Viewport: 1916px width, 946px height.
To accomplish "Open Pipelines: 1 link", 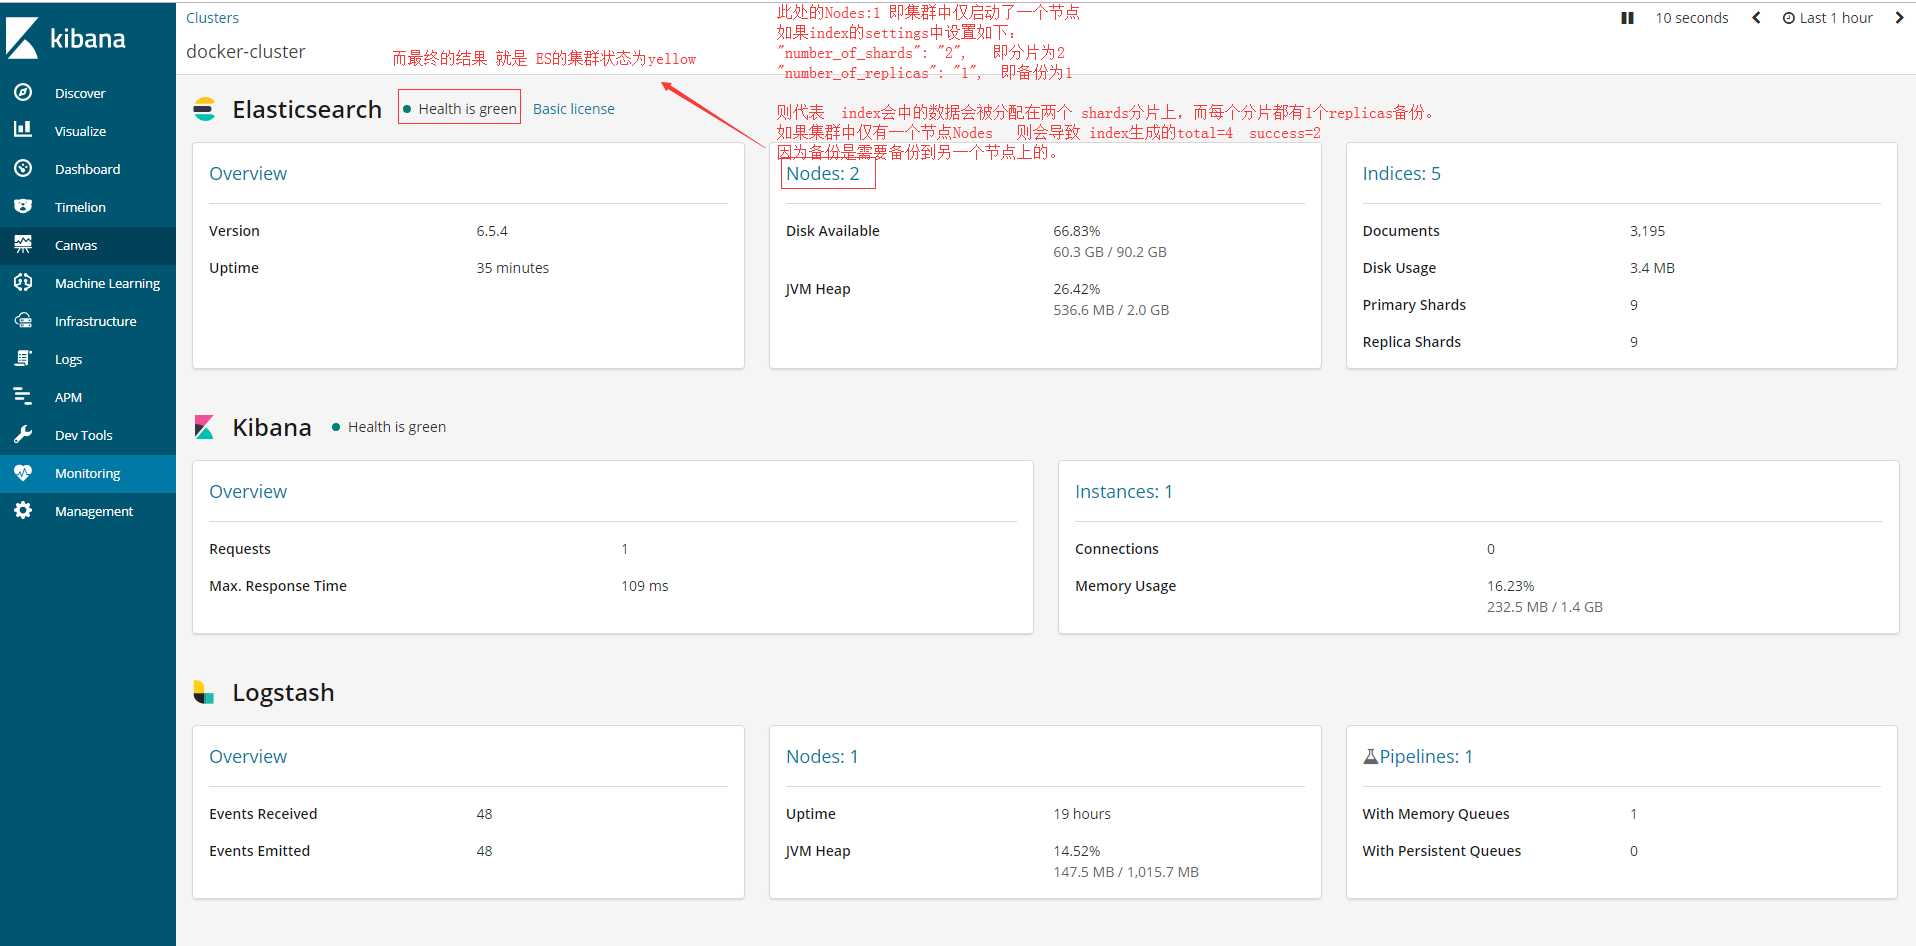I will pyautogui.click(x=1426, y=757).
